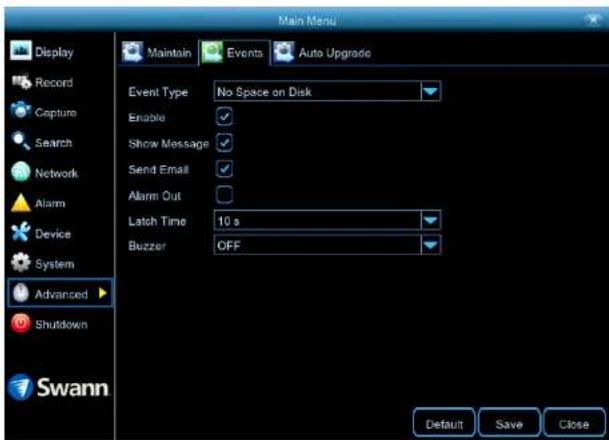The image size is (609, 440).
Task: Click the 'Main Menu' title text
Action: (x=307, y=20)
